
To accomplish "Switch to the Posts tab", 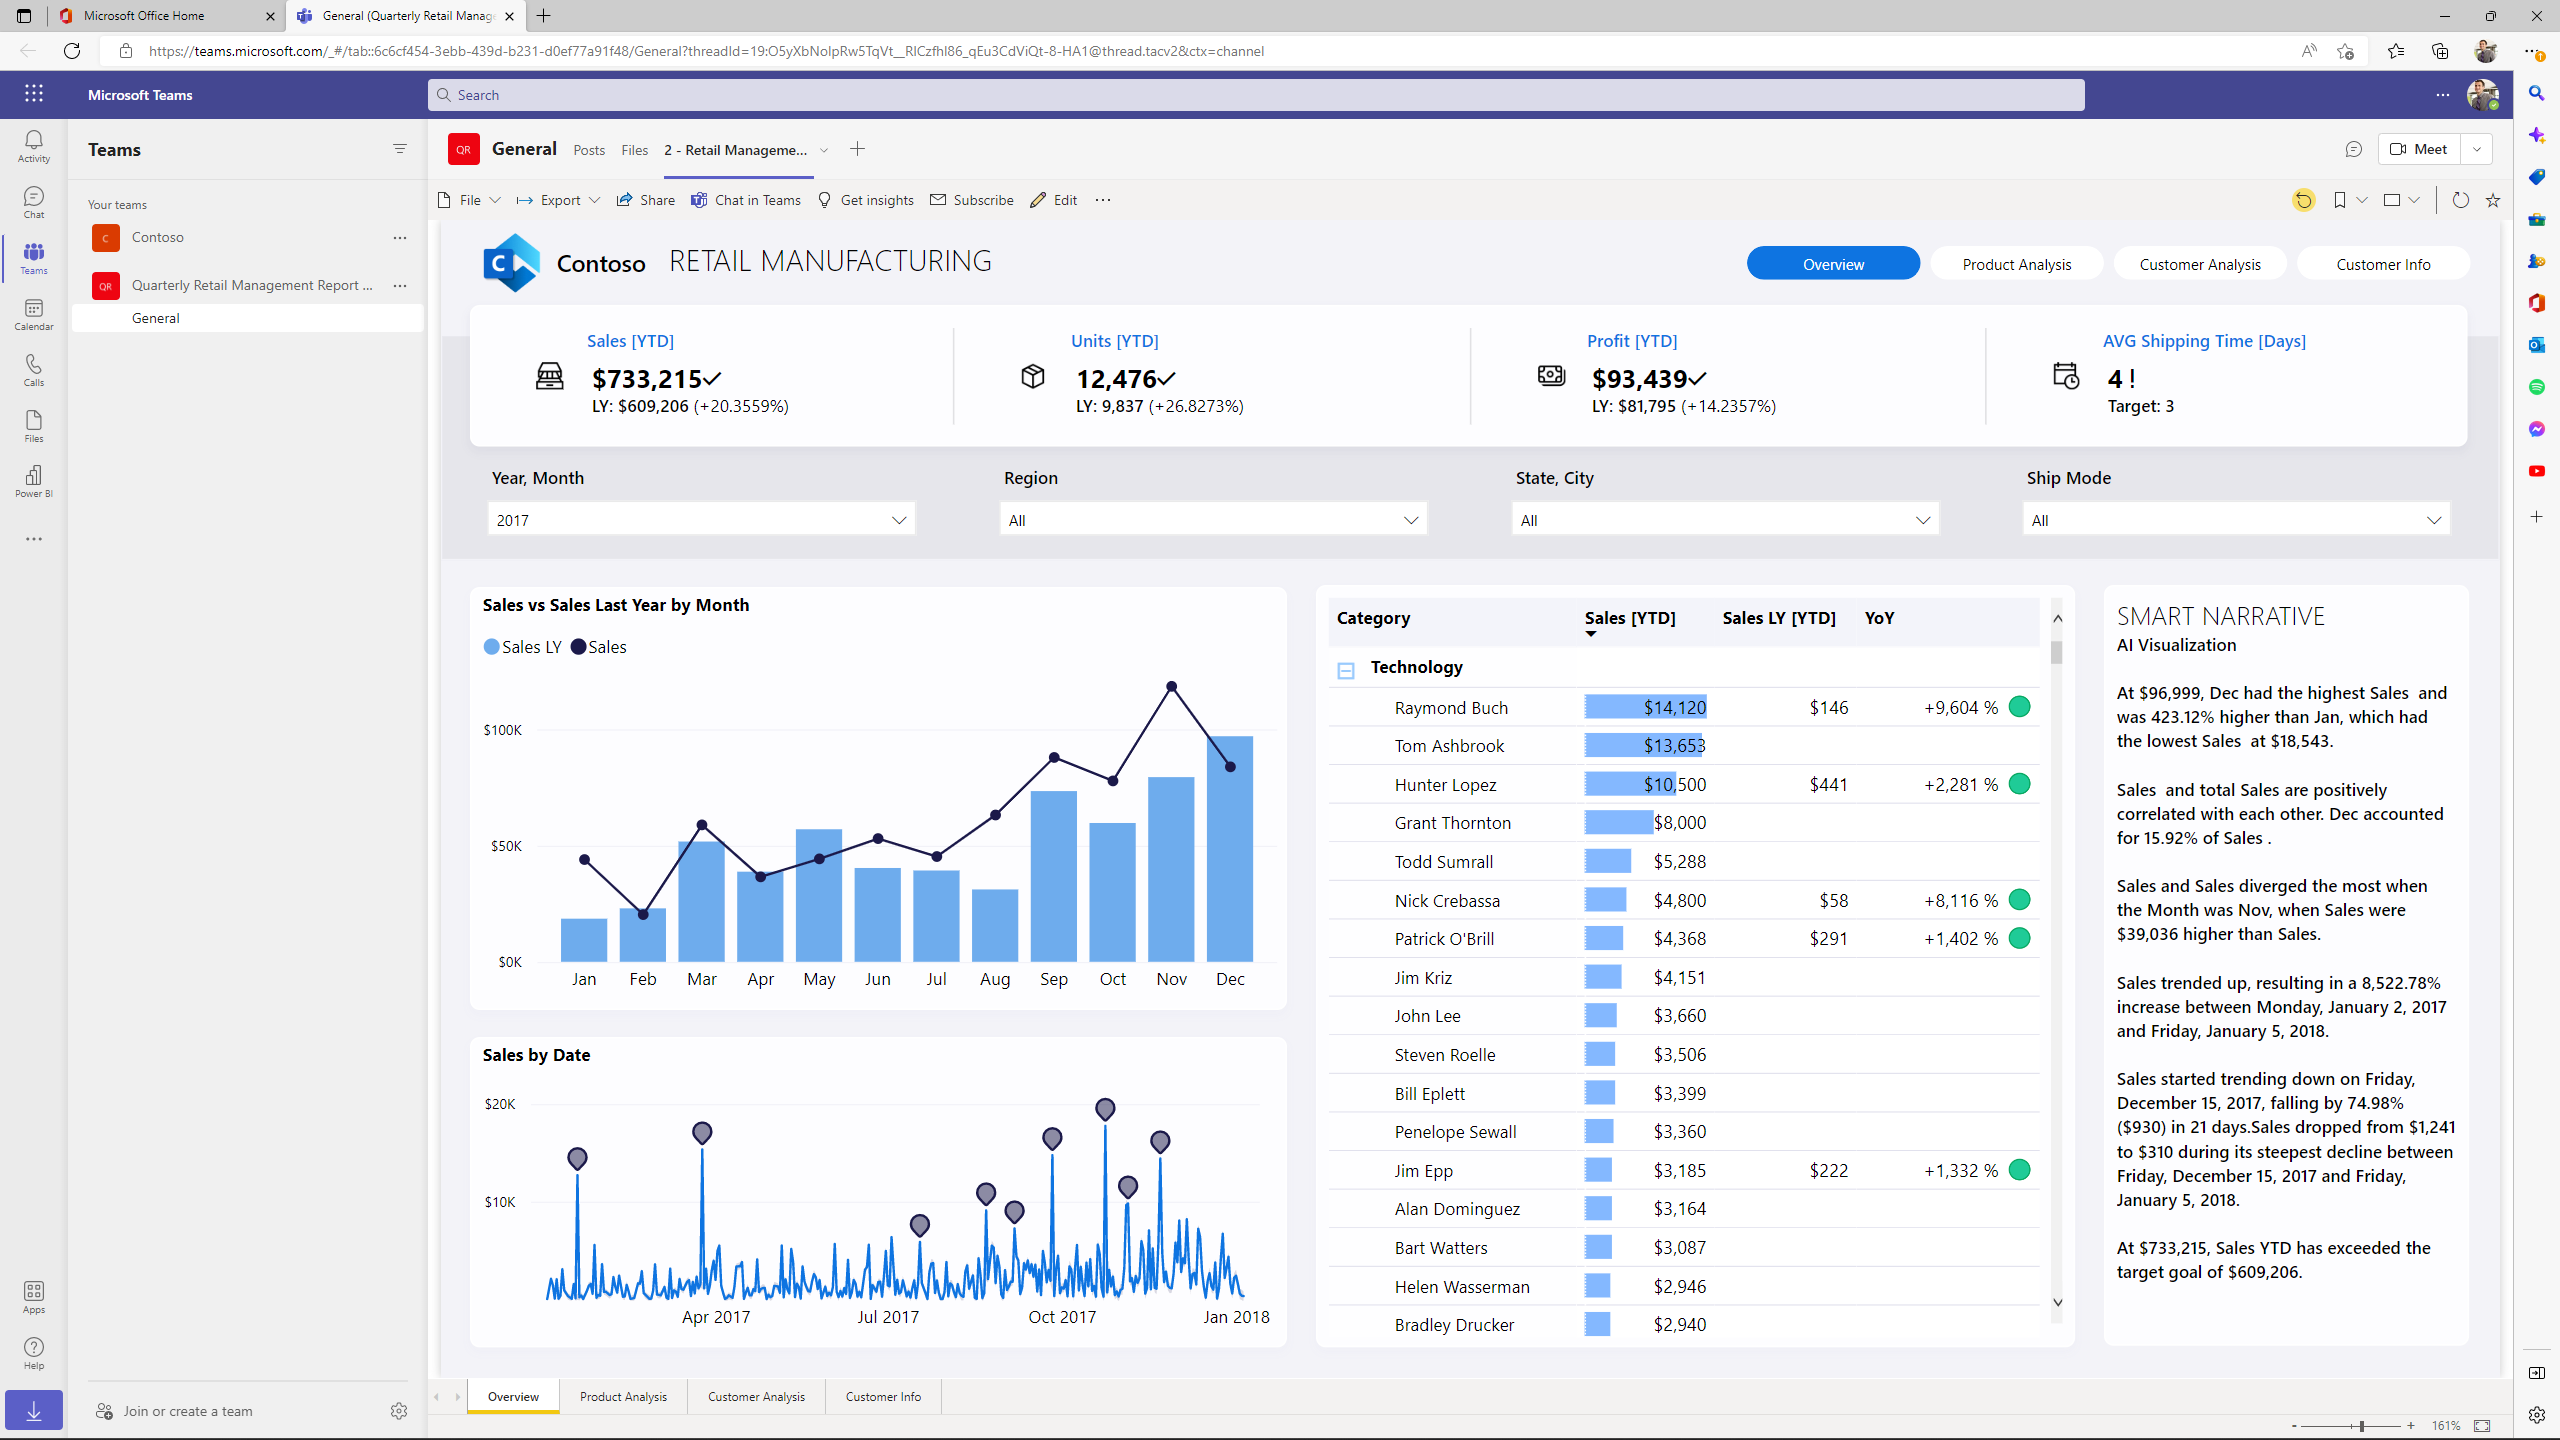I will pos(589,150).
